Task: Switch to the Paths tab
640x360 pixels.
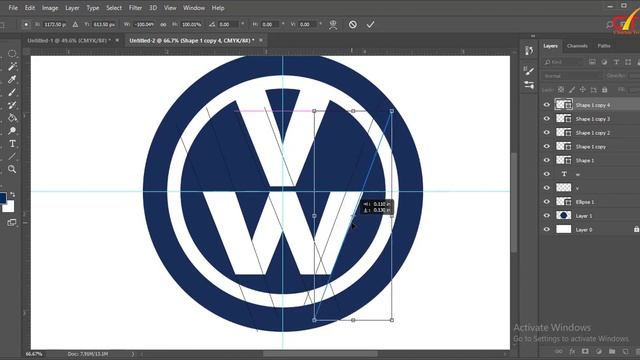Action: [x=604, y=46]
